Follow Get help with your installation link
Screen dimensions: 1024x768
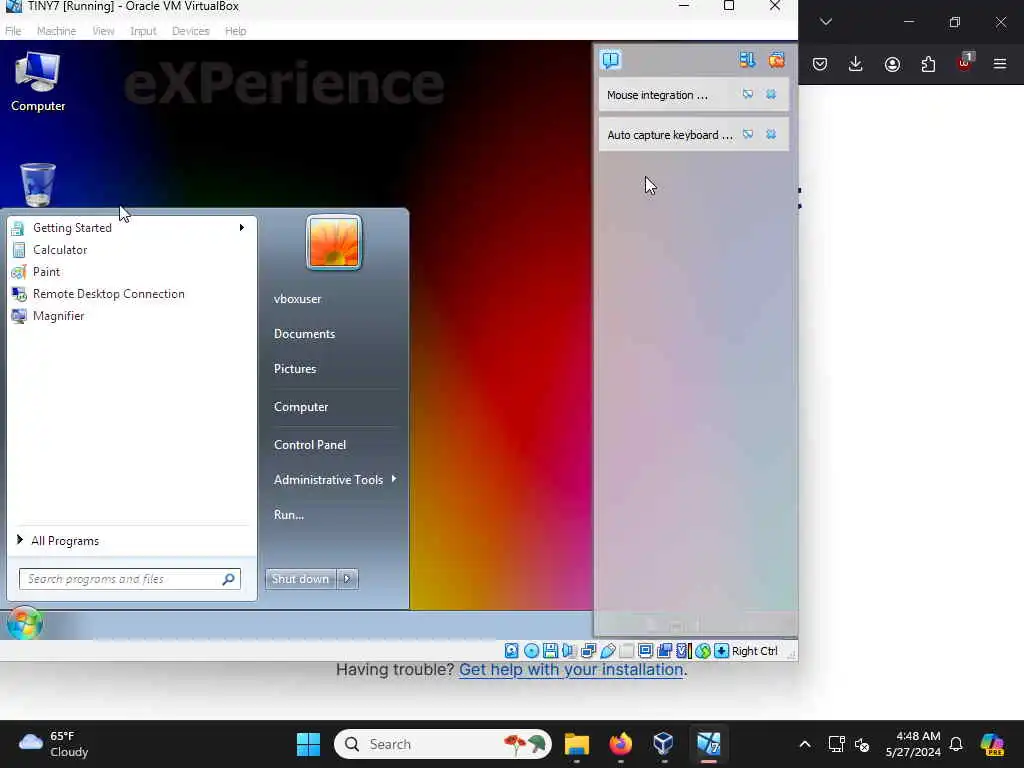pyautogui.click(x=571, y=669)
